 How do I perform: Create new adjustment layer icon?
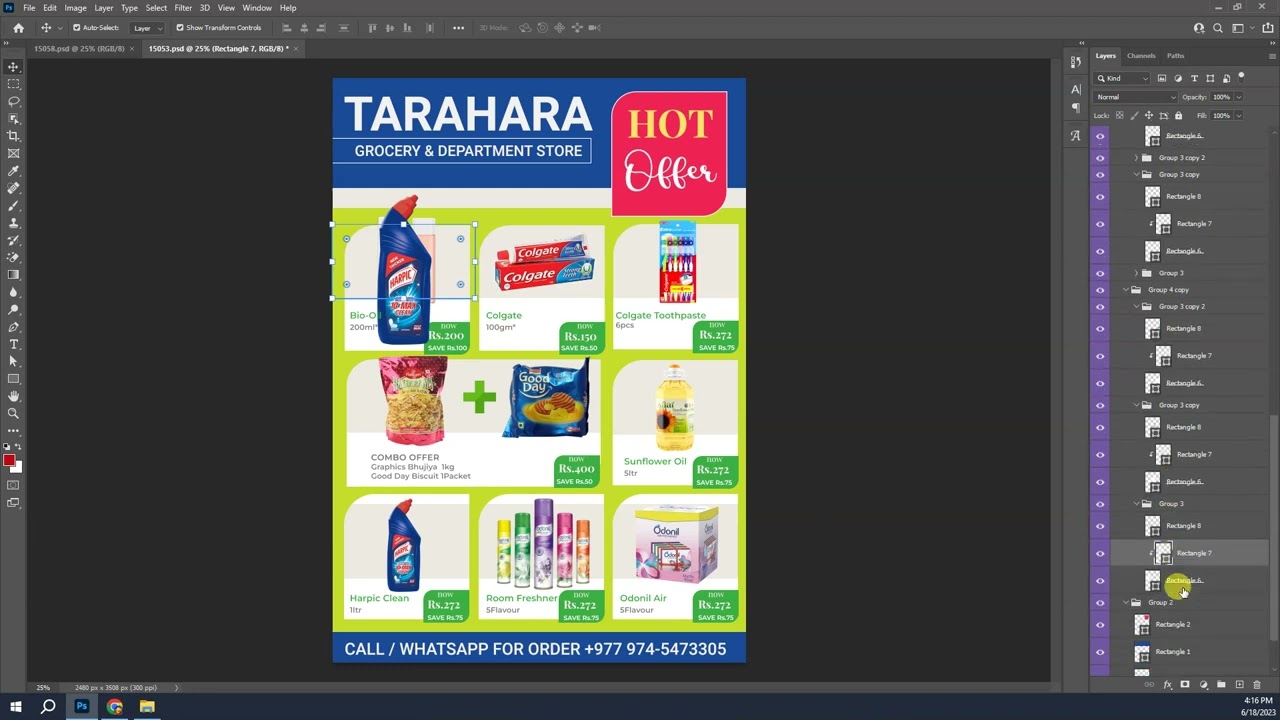(1203, 685)
